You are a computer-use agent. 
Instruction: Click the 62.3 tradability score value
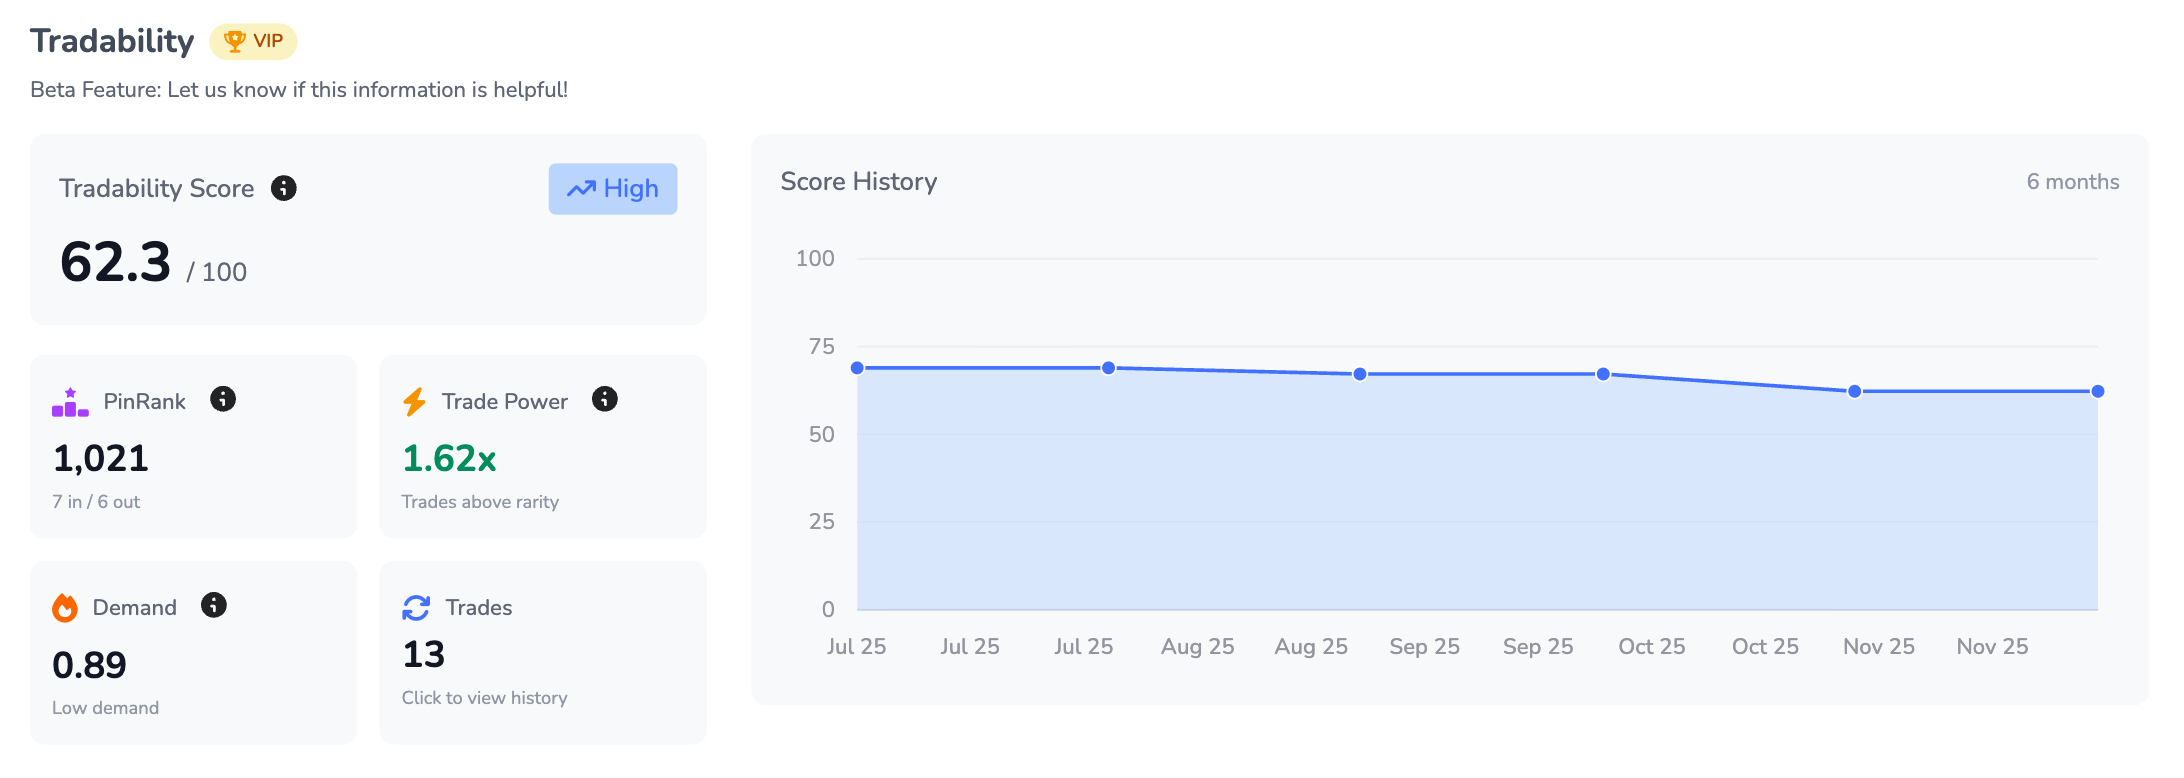pyautogui.click(x=116, y=262)
